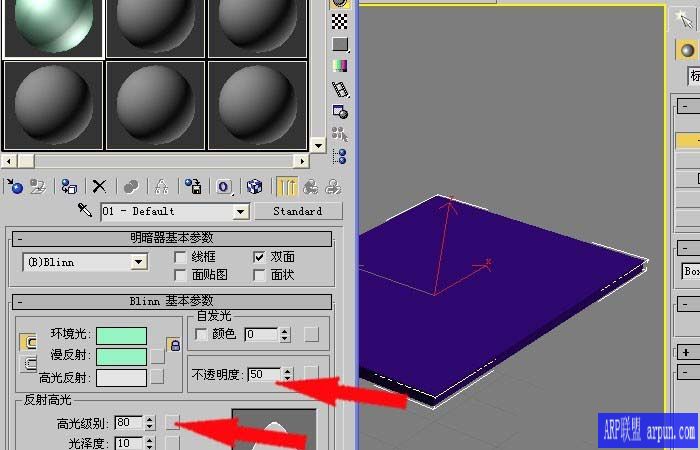Click sample slots horizontal scrollbar left arrow
The height and width of the screenshot is (450, 700).
[9, 161]
